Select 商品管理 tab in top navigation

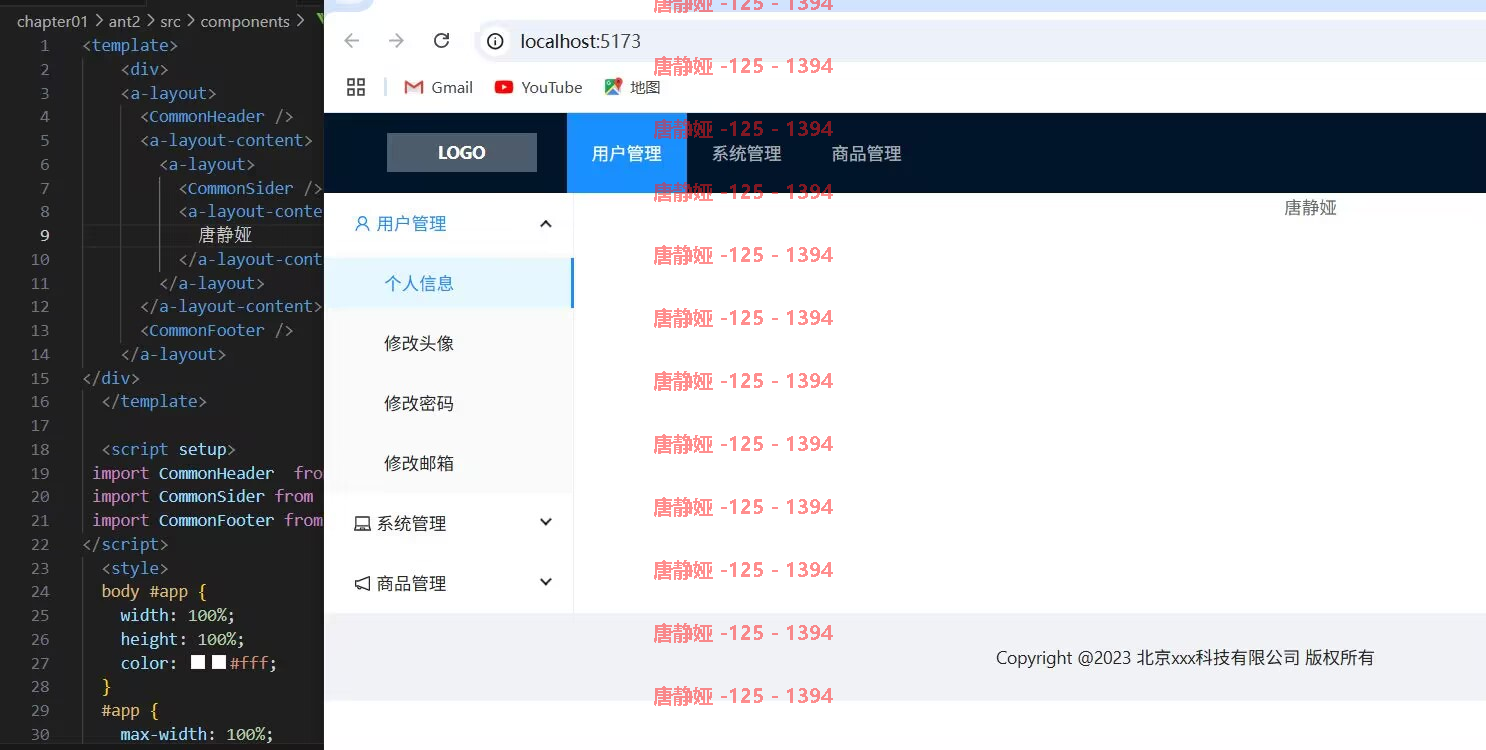click(867, 153)
